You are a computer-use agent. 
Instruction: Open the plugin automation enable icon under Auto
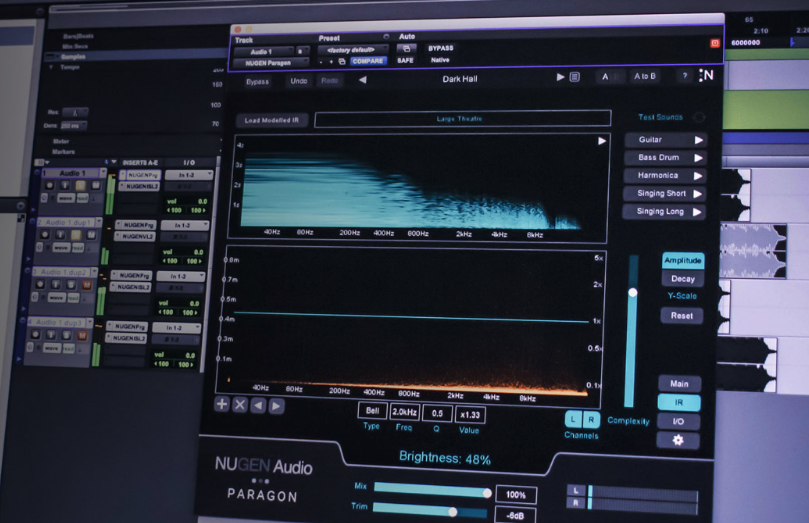[407, 48]
